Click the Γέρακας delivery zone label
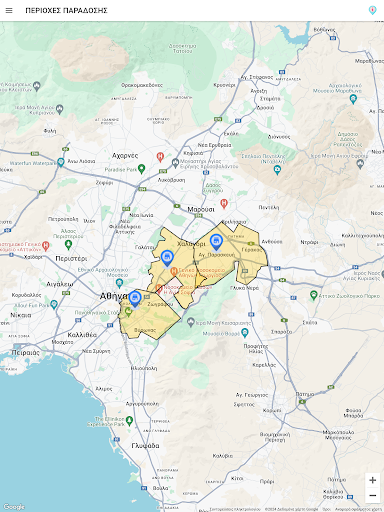 coord(252,250)
